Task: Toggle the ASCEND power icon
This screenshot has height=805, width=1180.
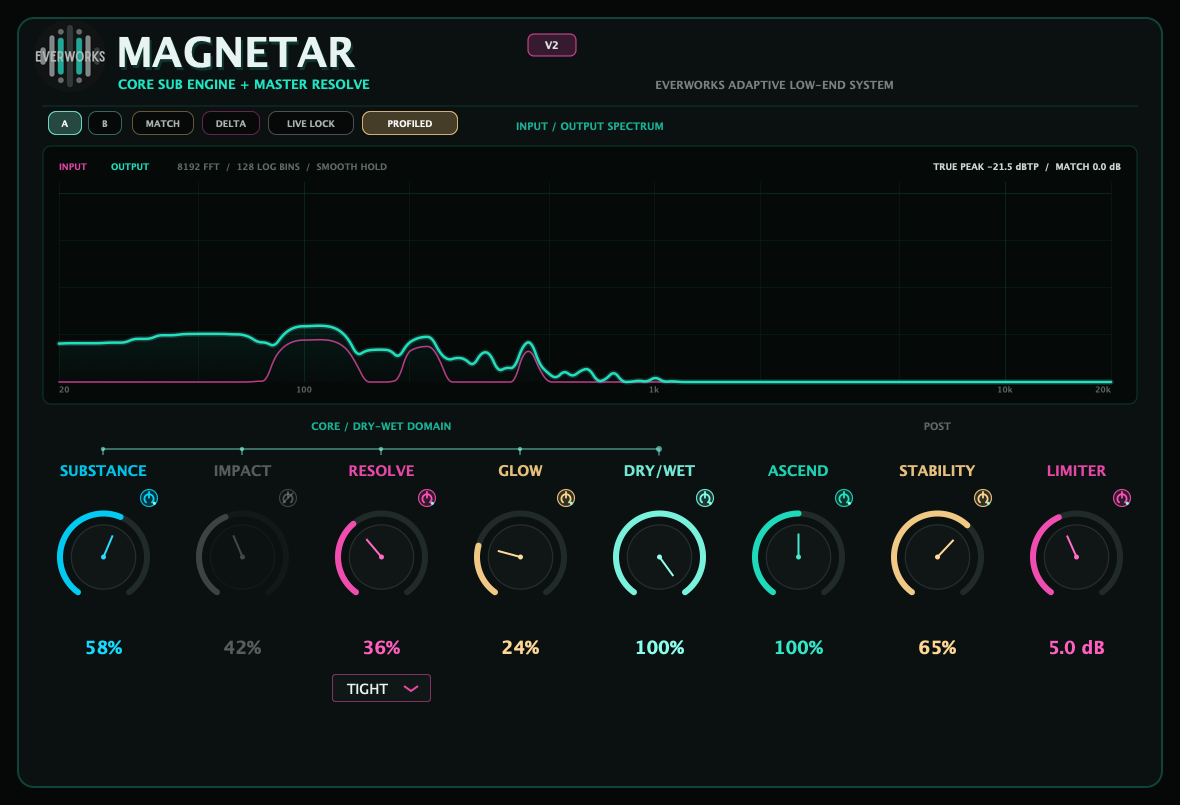Action: [844, 497]
